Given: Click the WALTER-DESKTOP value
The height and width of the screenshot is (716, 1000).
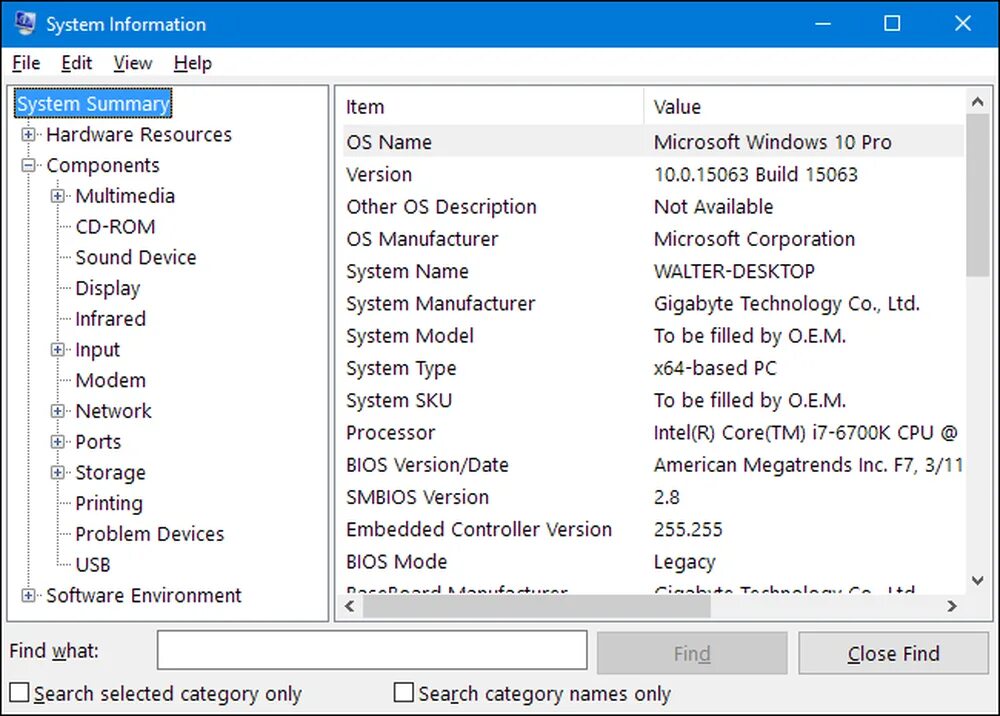Looking at the screenshot, I should (734, 272).
